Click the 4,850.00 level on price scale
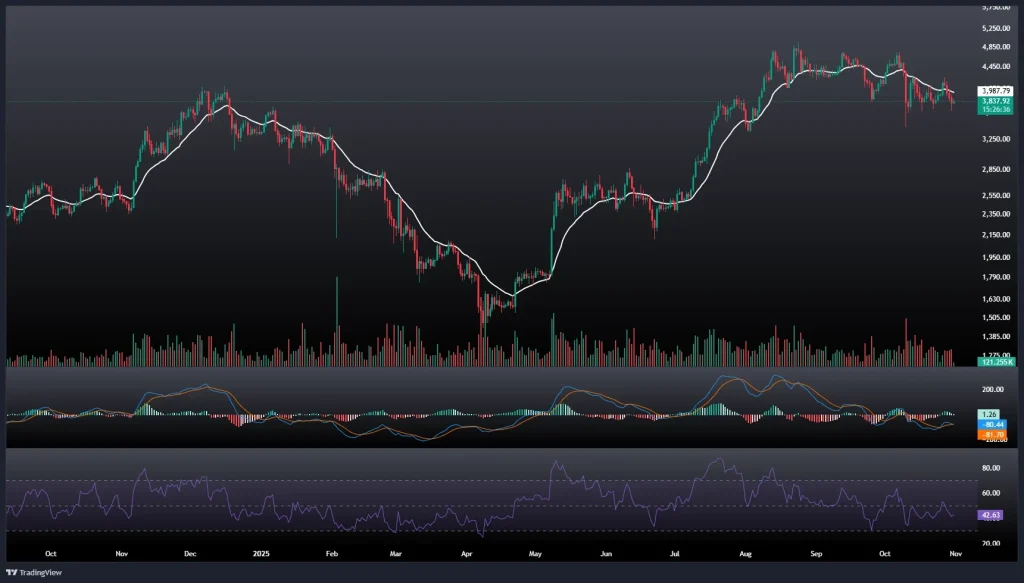 [x=995, y=47]
